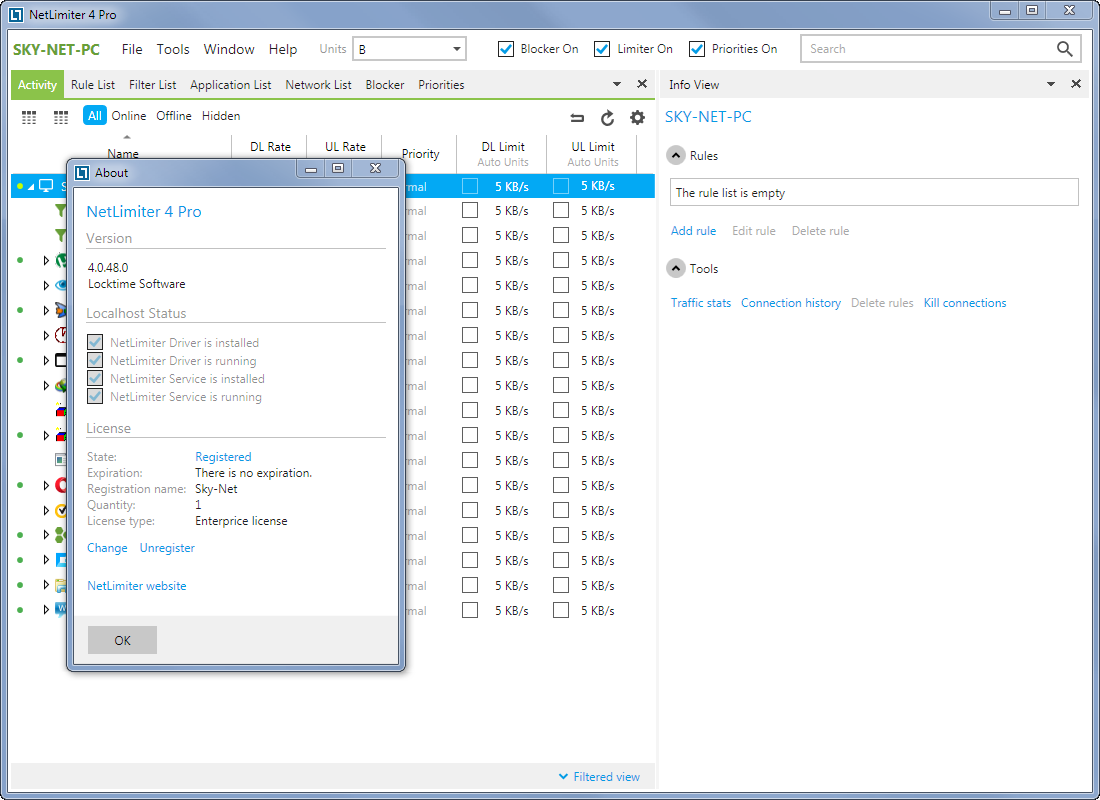Click the Unregister link
The width and height of the screenshot is (1100, 800).
click(167, 547)
